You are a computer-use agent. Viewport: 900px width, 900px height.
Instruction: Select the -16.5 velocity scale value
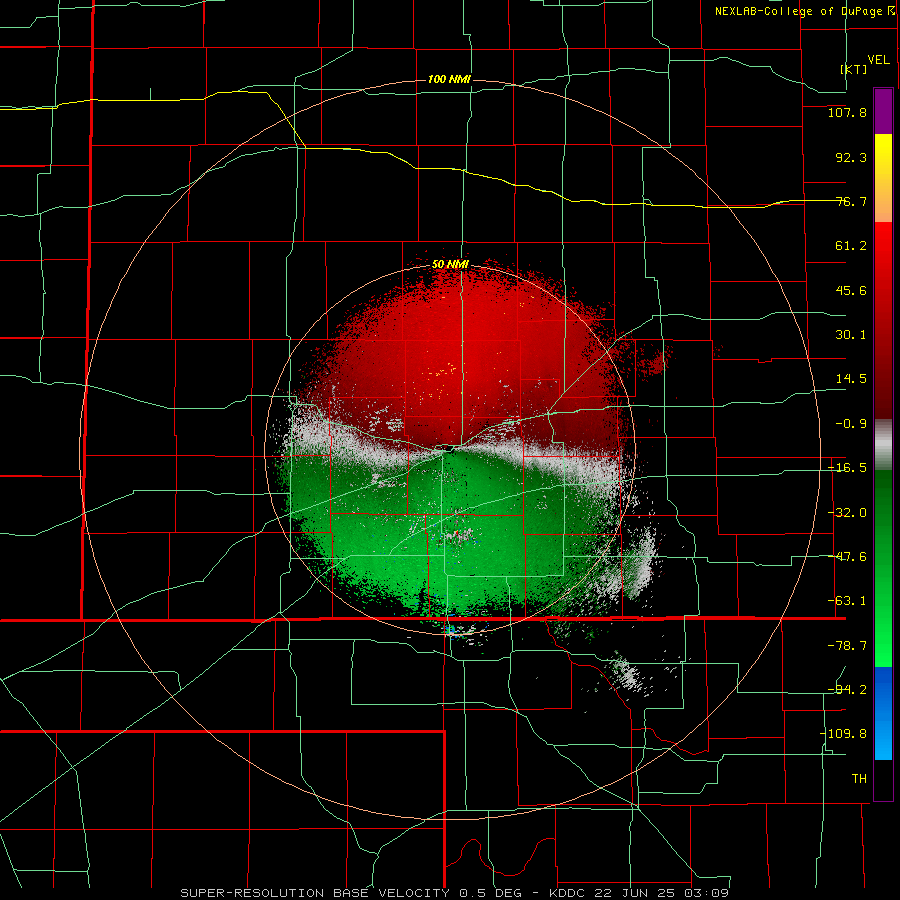coord(847,468)
